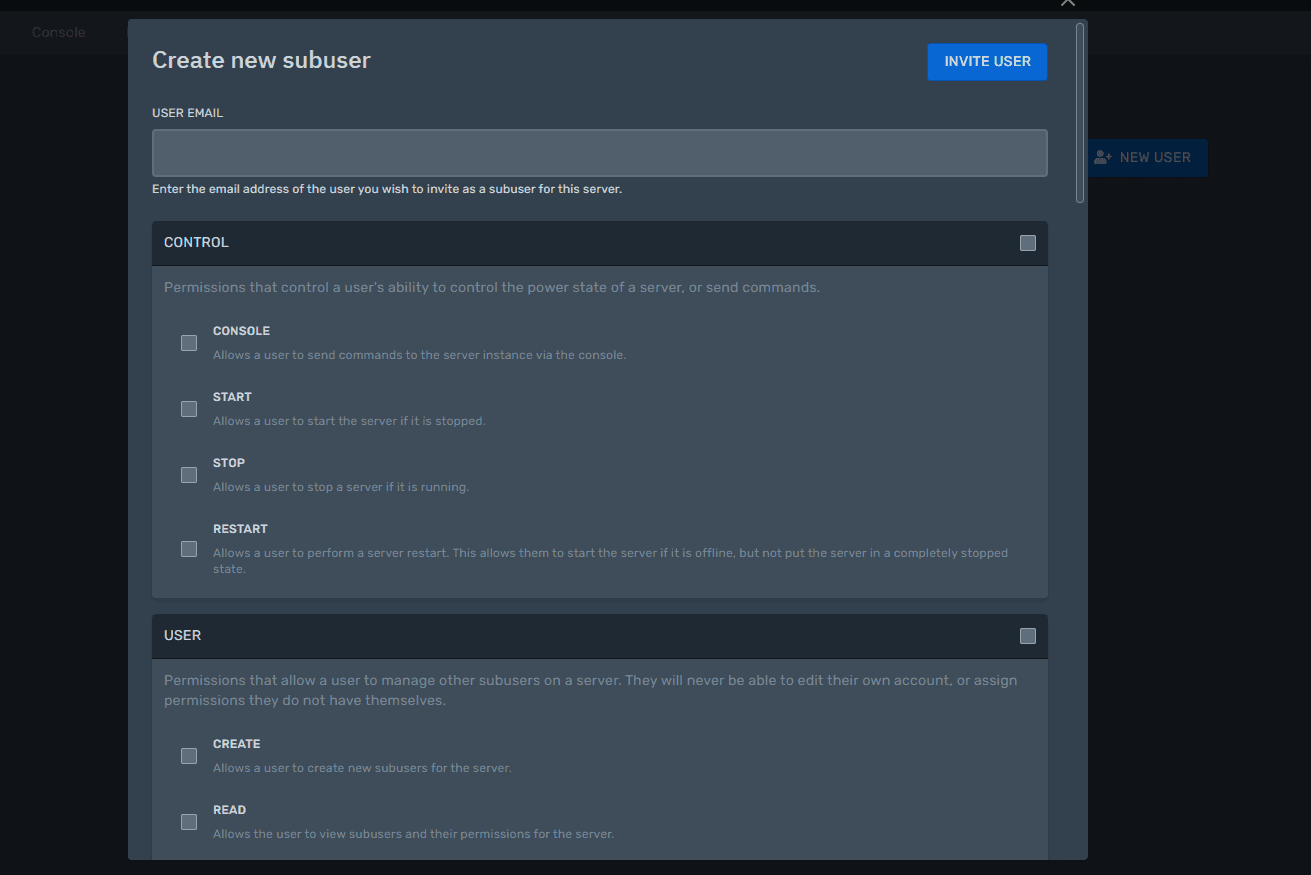1311x875 pixels.
Task: Click the Invite User button
Action: 987,62
